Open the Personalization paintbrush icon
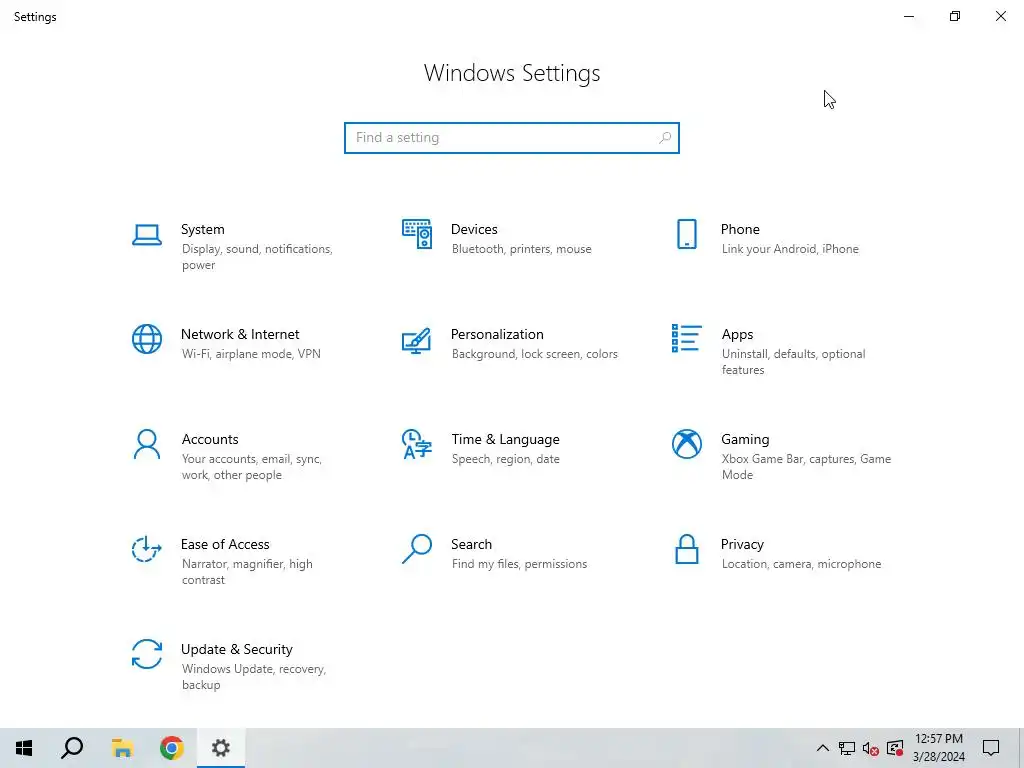The image size is (1024, 768). point(417,340)
